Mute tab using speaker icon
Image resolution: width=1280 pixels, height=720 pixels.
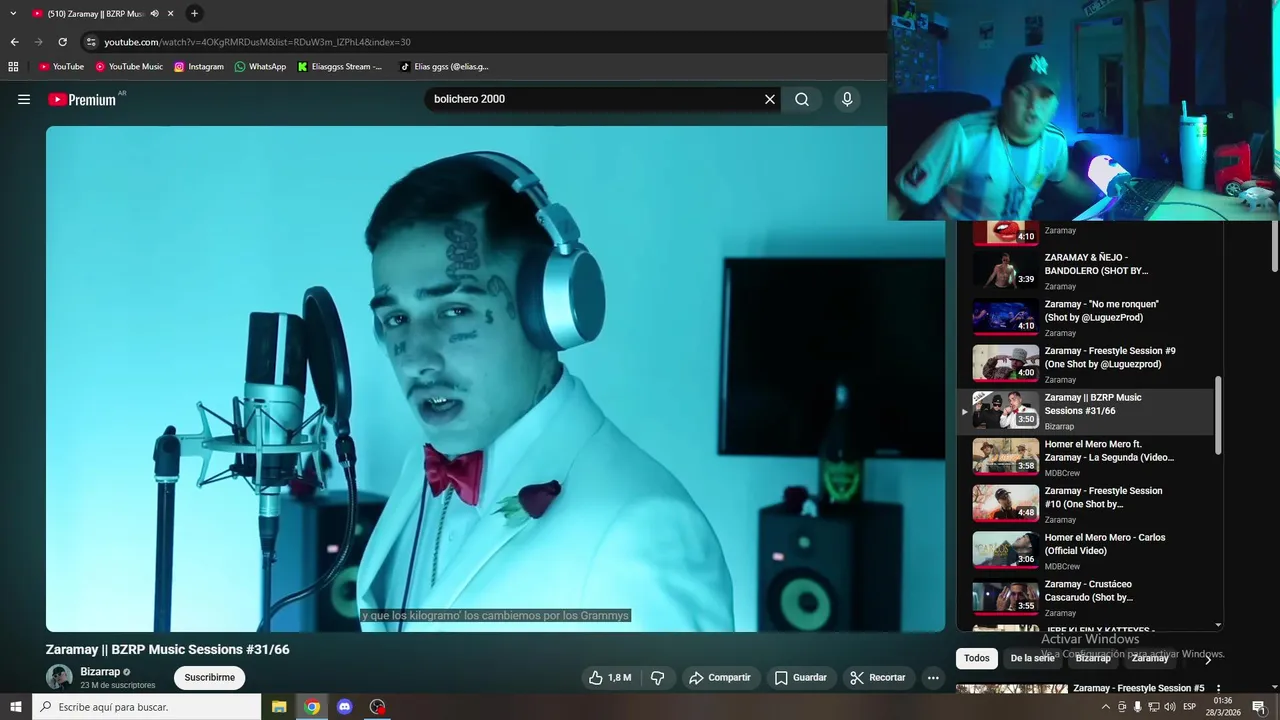tap(154, 13)
